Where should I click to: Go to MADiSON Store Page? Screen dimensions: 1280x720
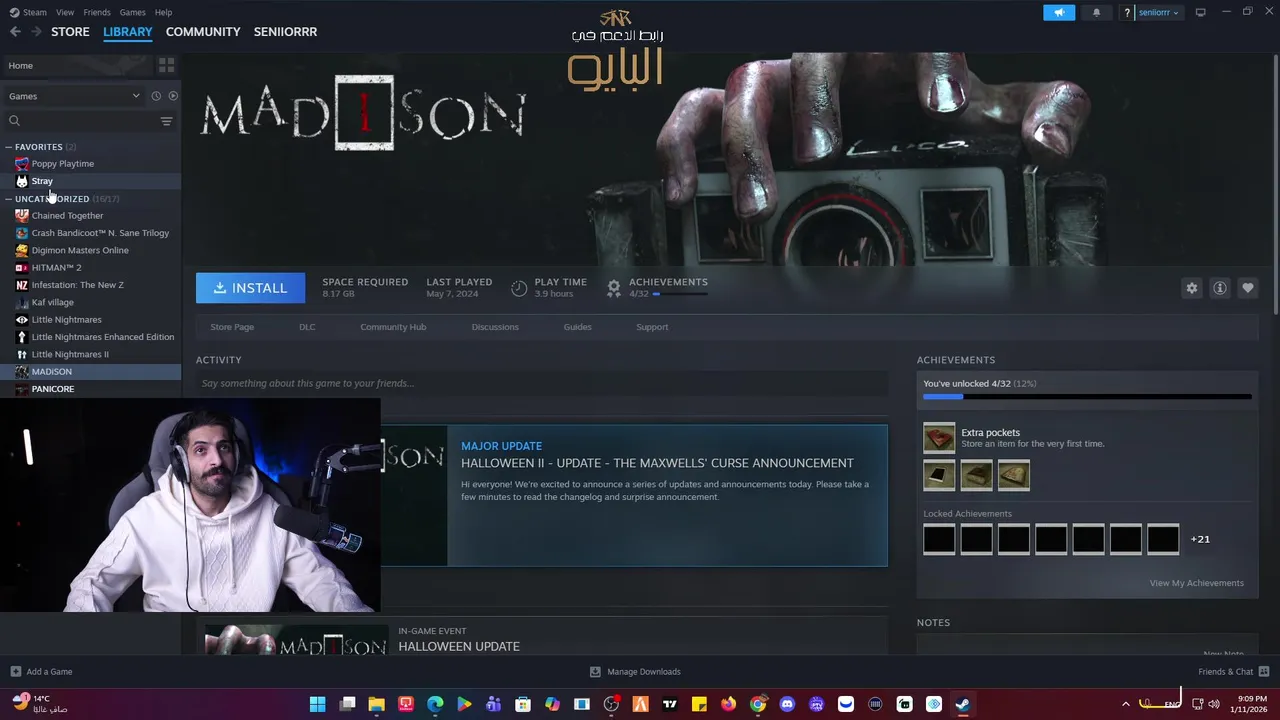click(x=232, y=327)
